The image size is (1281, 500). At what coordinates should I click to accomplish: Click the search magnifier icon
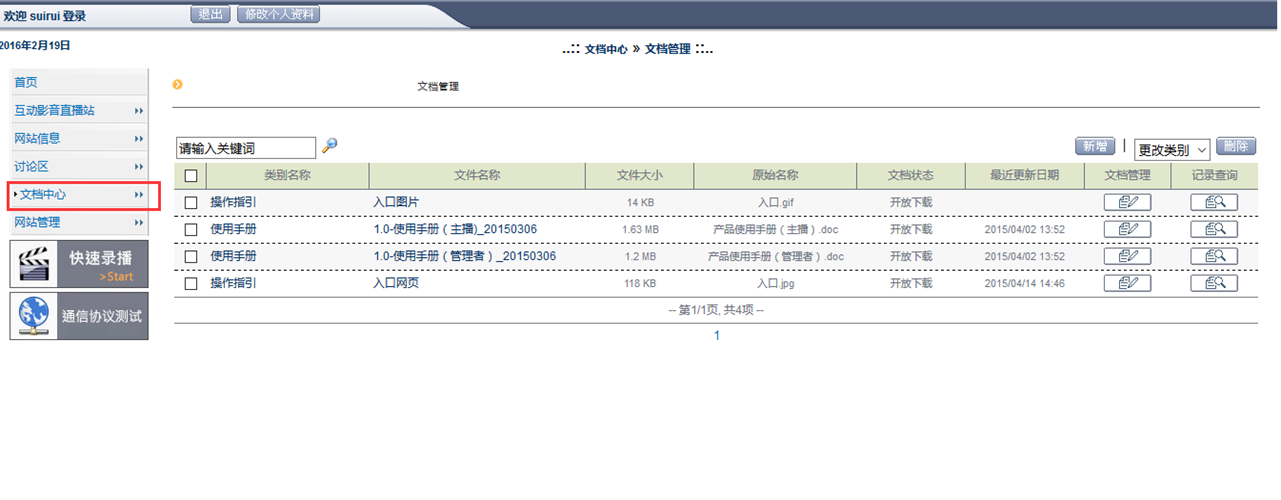329,146
